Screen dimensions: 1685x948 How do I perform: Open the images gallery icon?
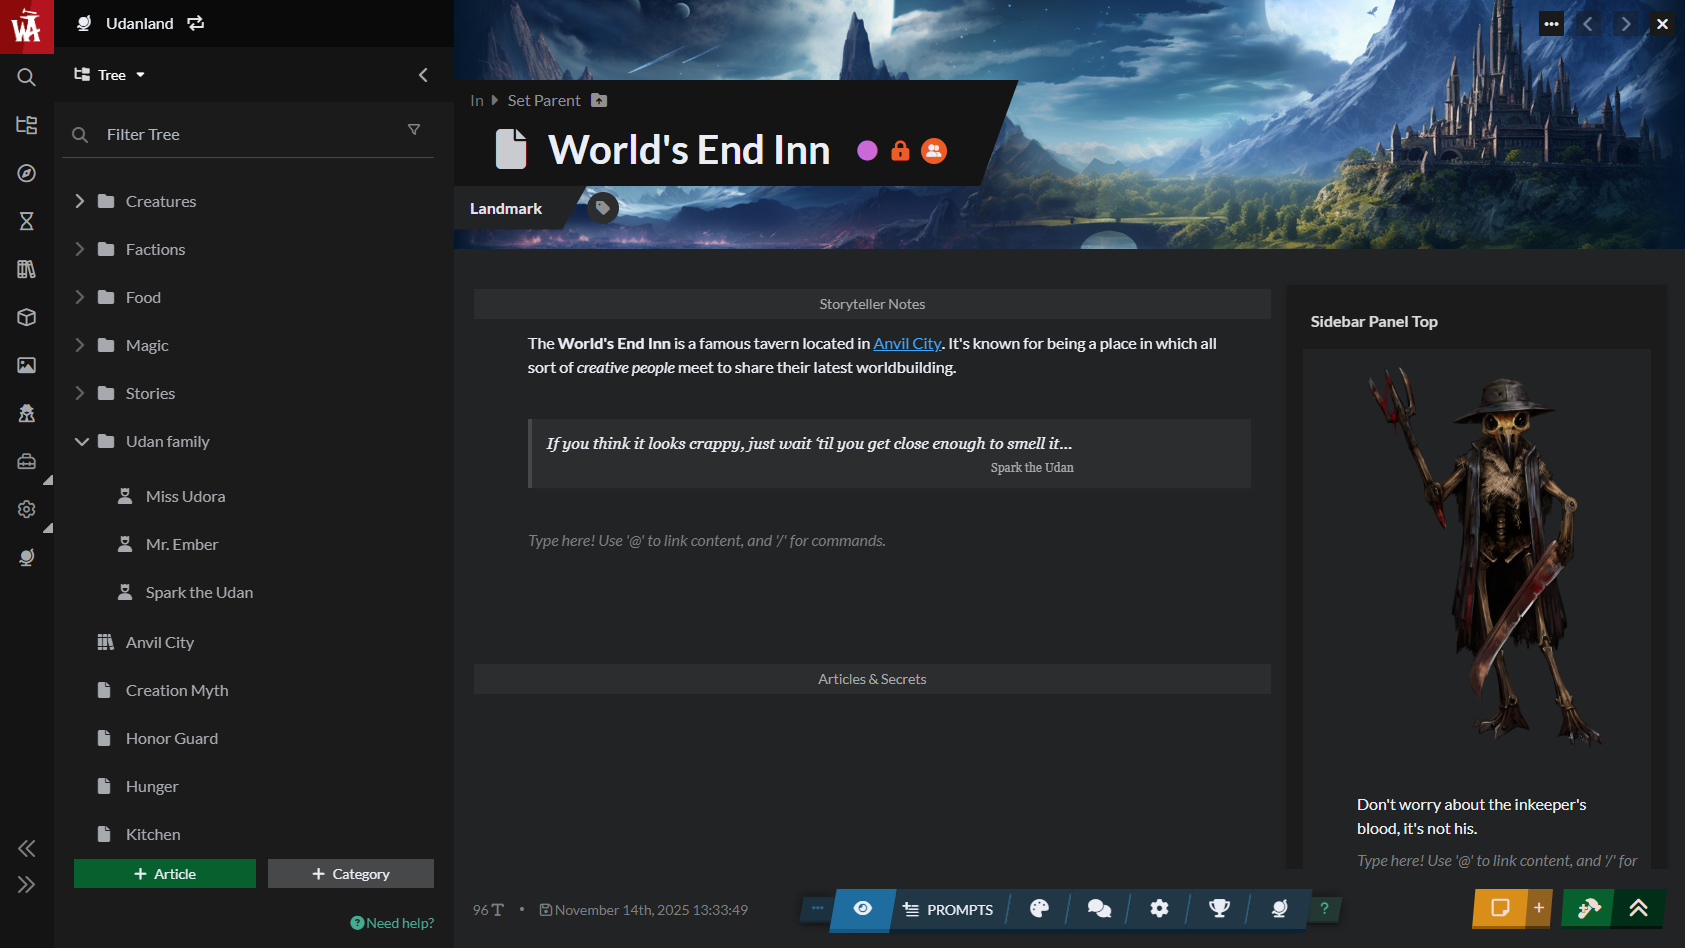pyautogui.click(x=27, y=365)
